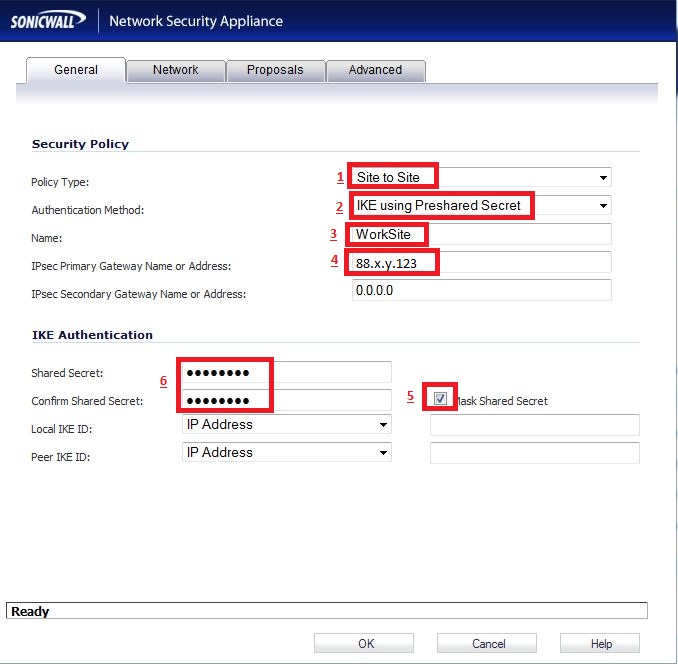Click the Local IKE ID value field

pyautogui.click(x=534, y=426)
